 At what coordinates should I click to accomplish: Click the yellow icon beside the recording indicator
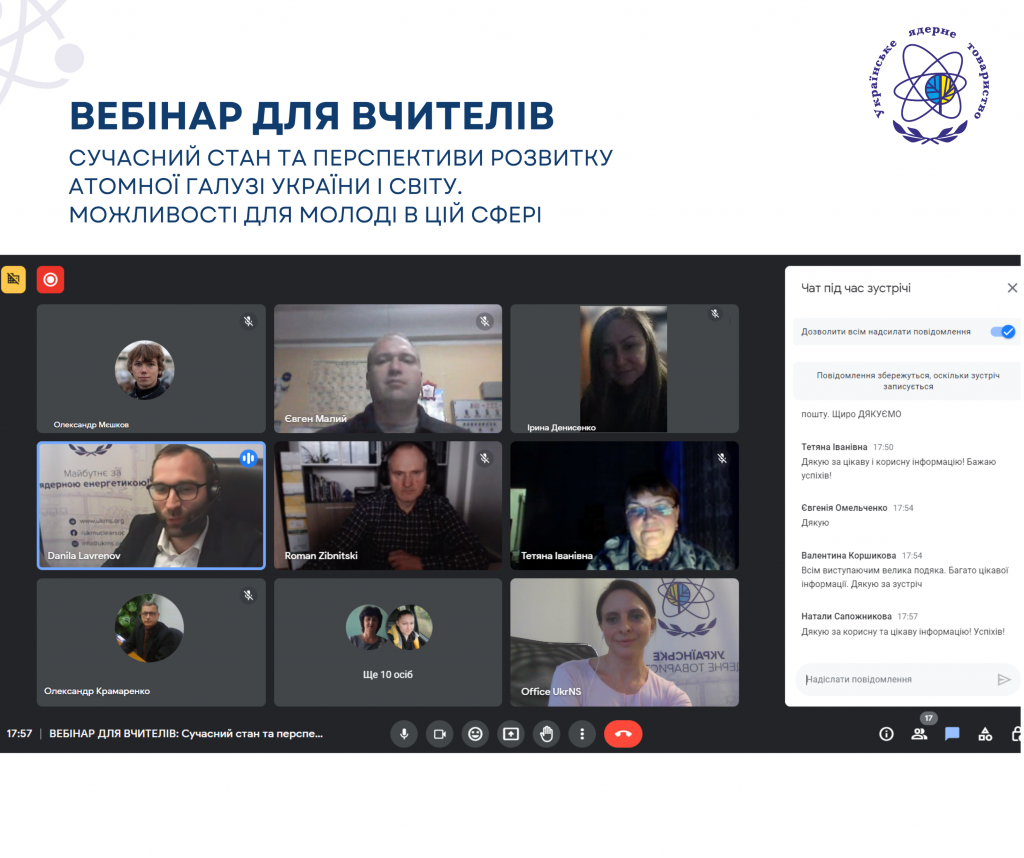(13, 280)
